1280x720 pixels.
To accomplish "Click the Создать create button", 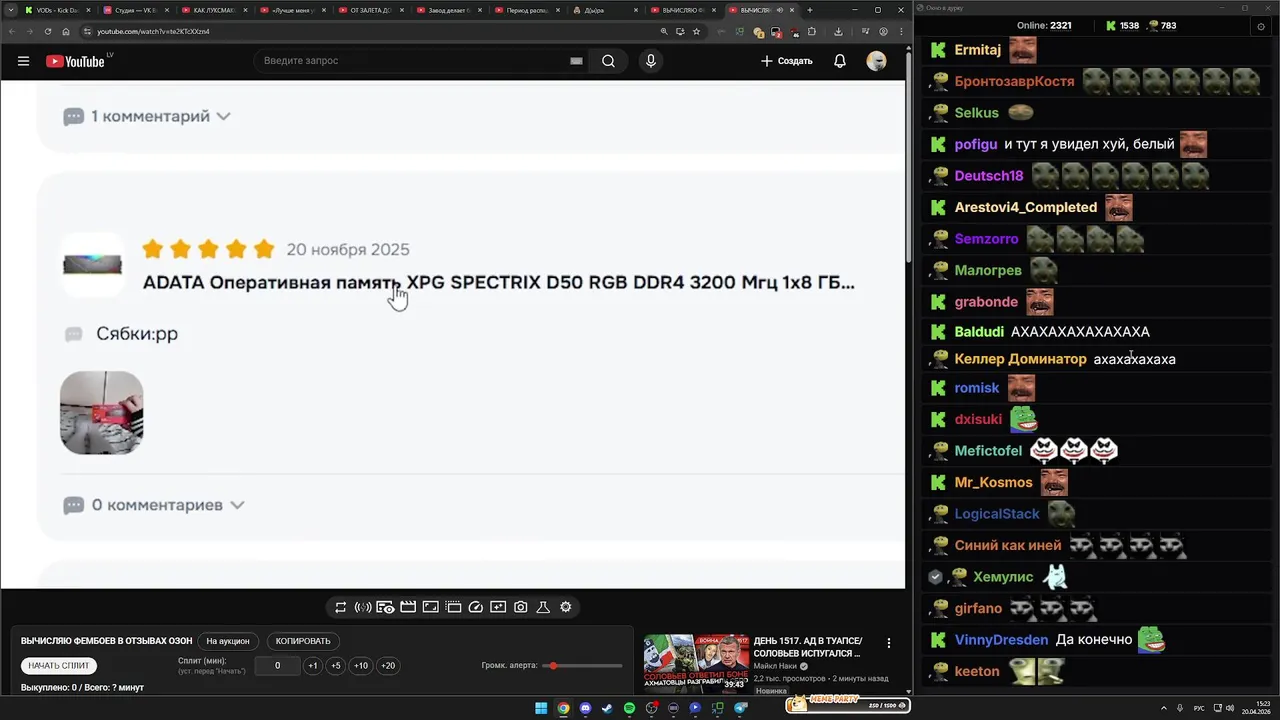I will [x=787, y=61].
